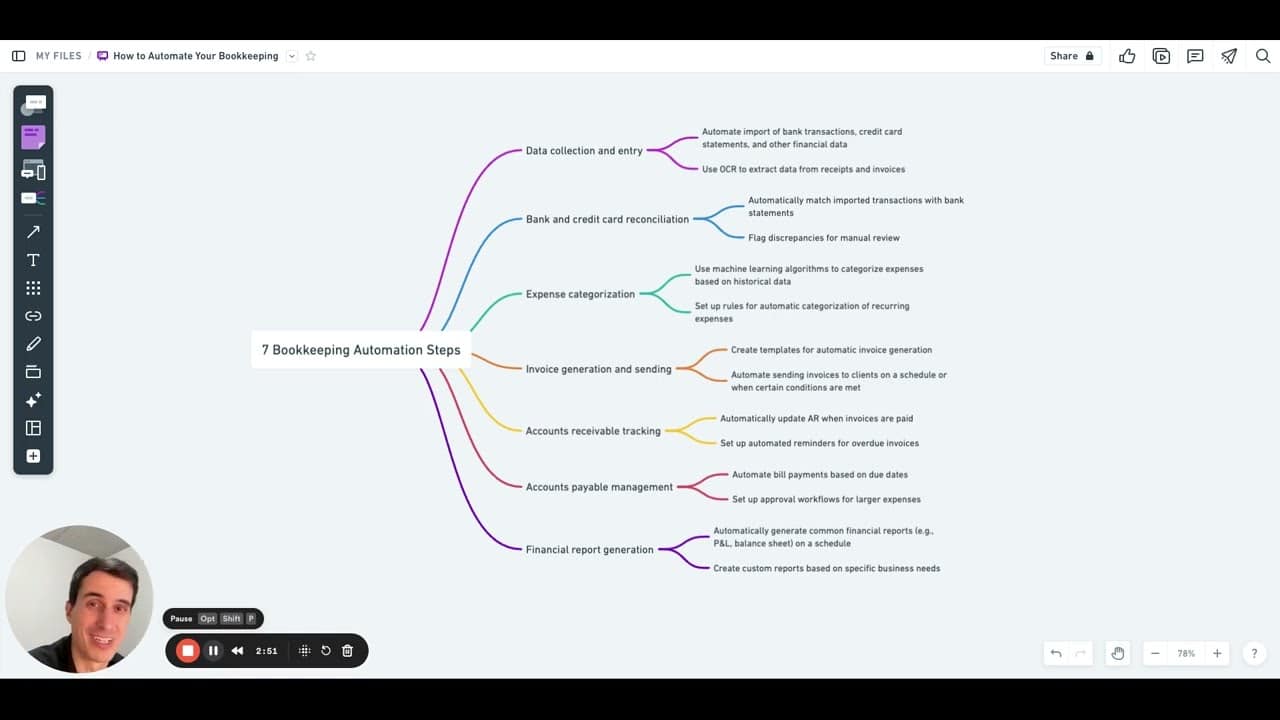Click 'Set up rules for automatic categorization' text
Viewport: 1280px width, 720px height.
pyautogui.click(x=802, y=312)
